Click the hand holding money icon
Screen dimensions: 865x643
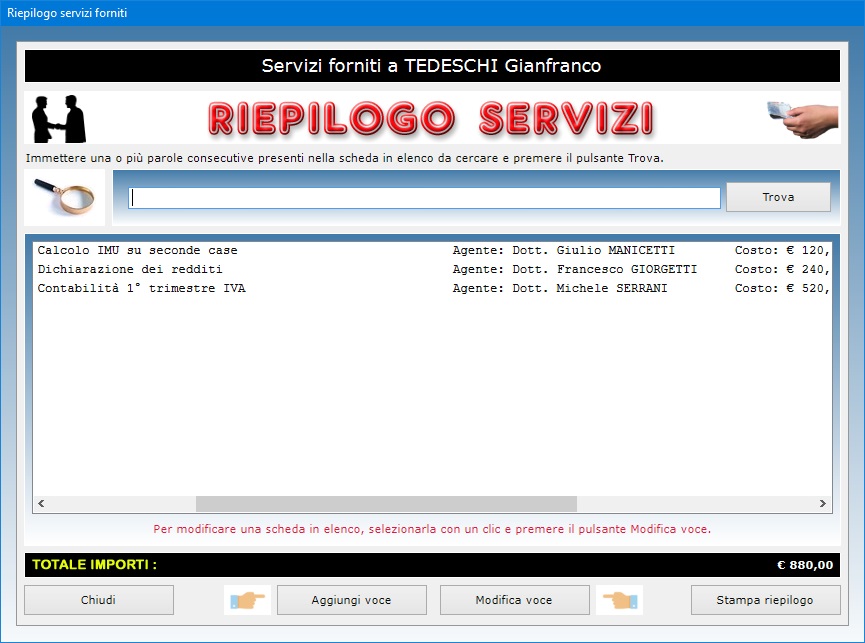click(x=803, y=119)
